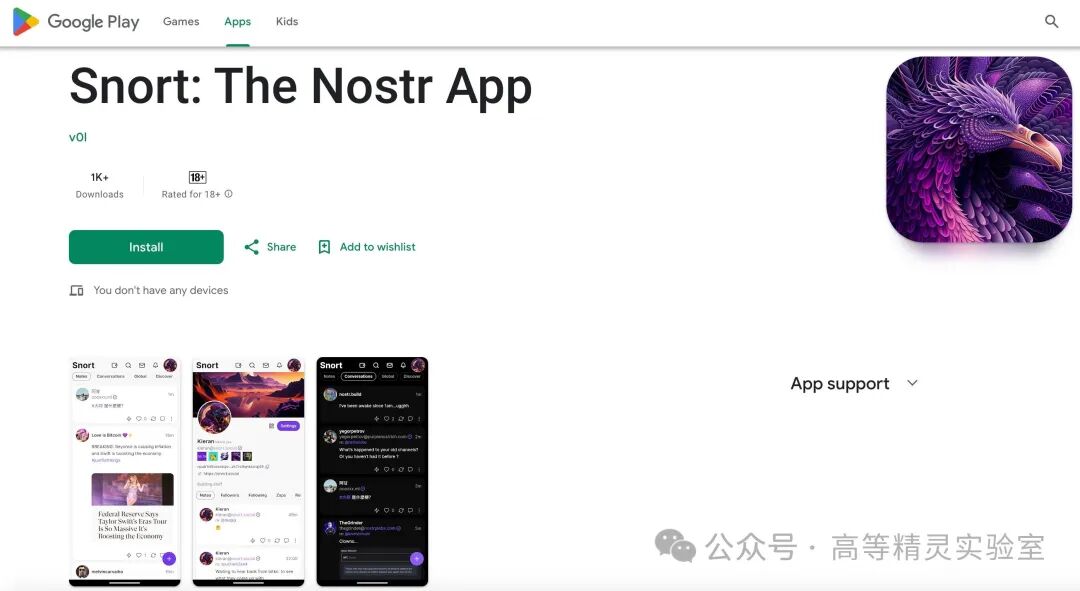Viewport: 1080px width, 591px height.
Task: Open the Kieran profile screenshot
Action: pos(249,472)
